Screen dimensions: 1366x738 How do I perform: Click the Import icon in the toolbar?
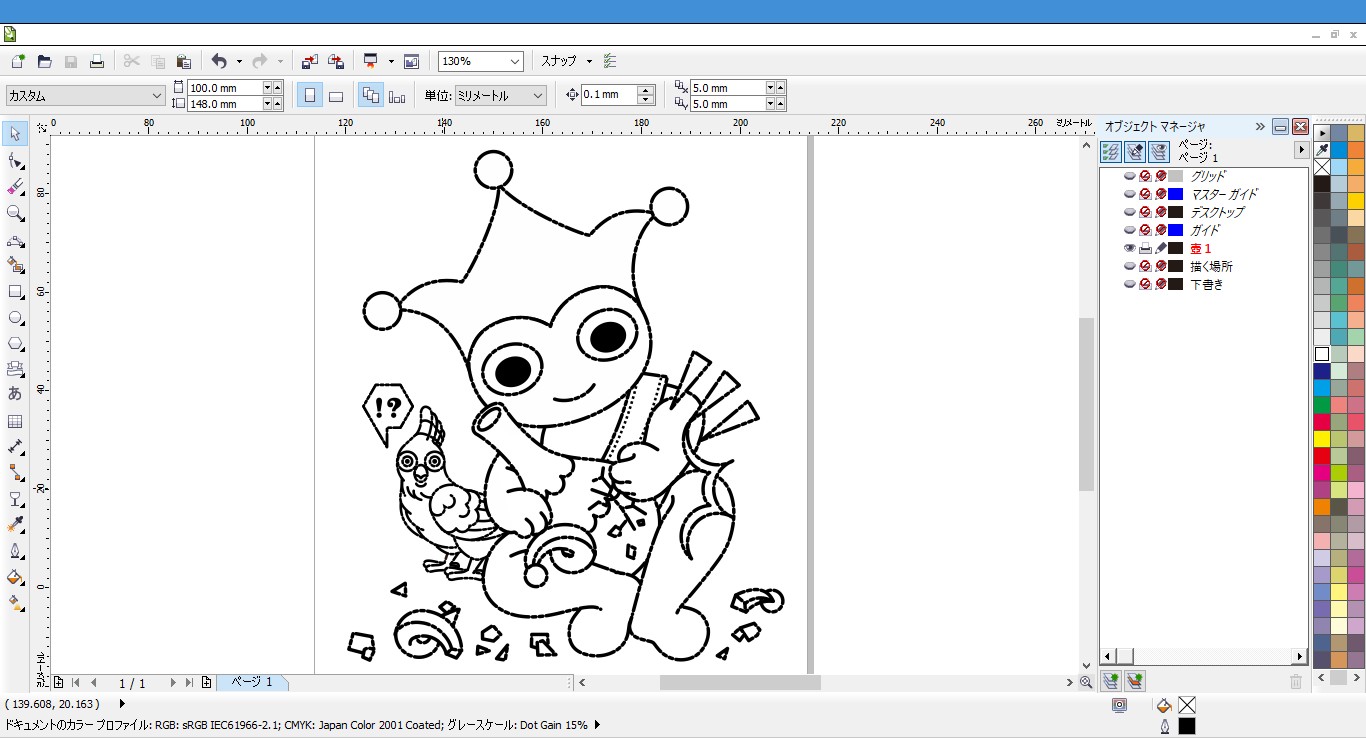[310, 61]
